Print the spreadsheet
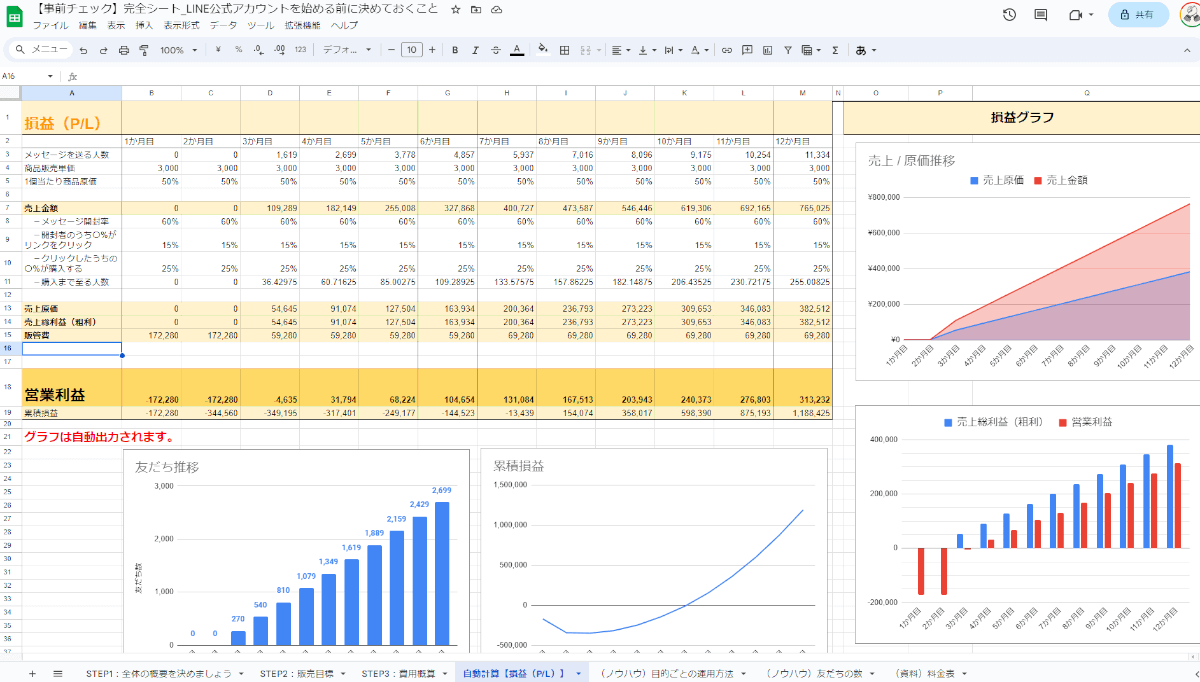The width and height of the screenshot is (1200, 682). point(124,50)
